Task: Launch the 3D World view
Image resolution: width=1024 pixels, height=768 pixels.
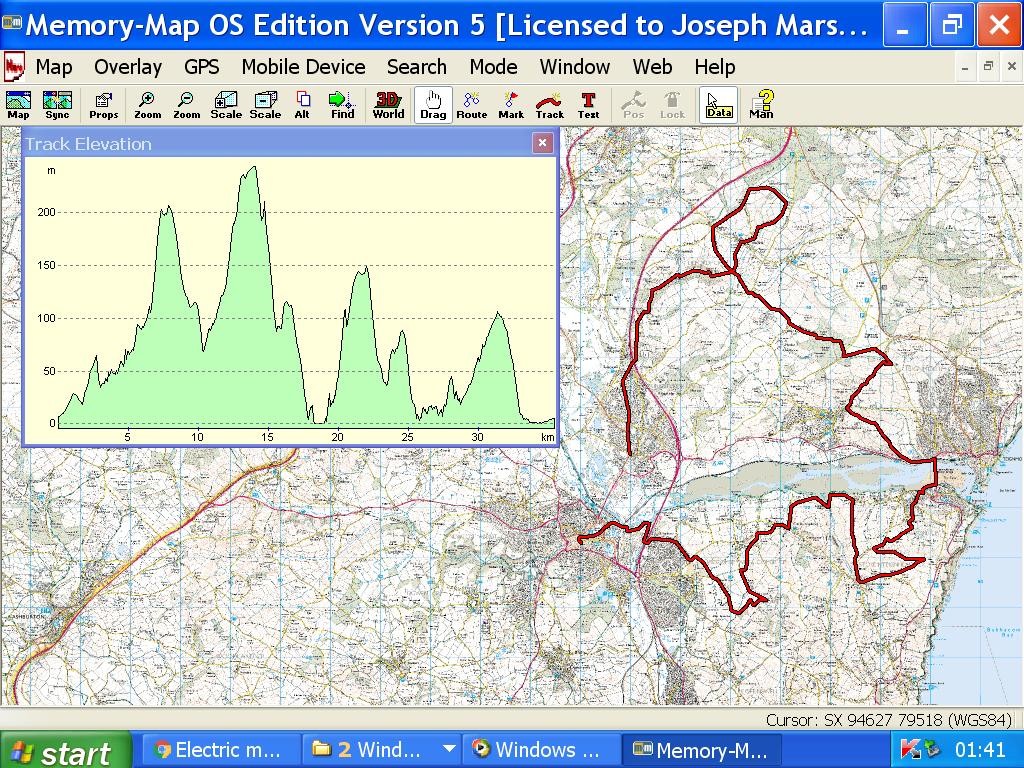Action: pos(388,105)
